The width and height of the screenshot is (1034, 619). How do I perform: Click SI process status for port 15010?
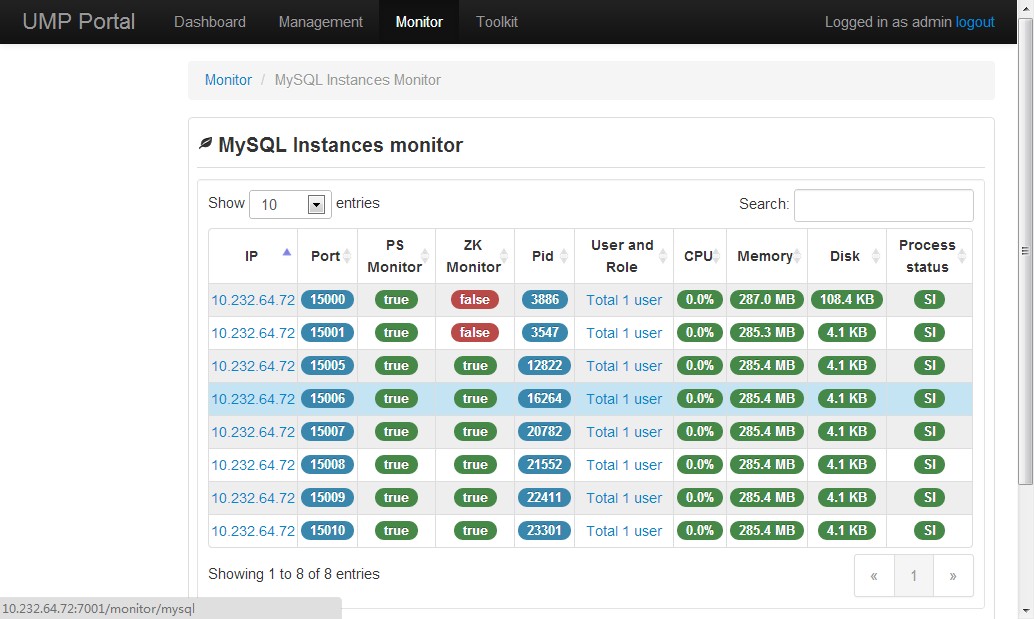tap(930, 530)
